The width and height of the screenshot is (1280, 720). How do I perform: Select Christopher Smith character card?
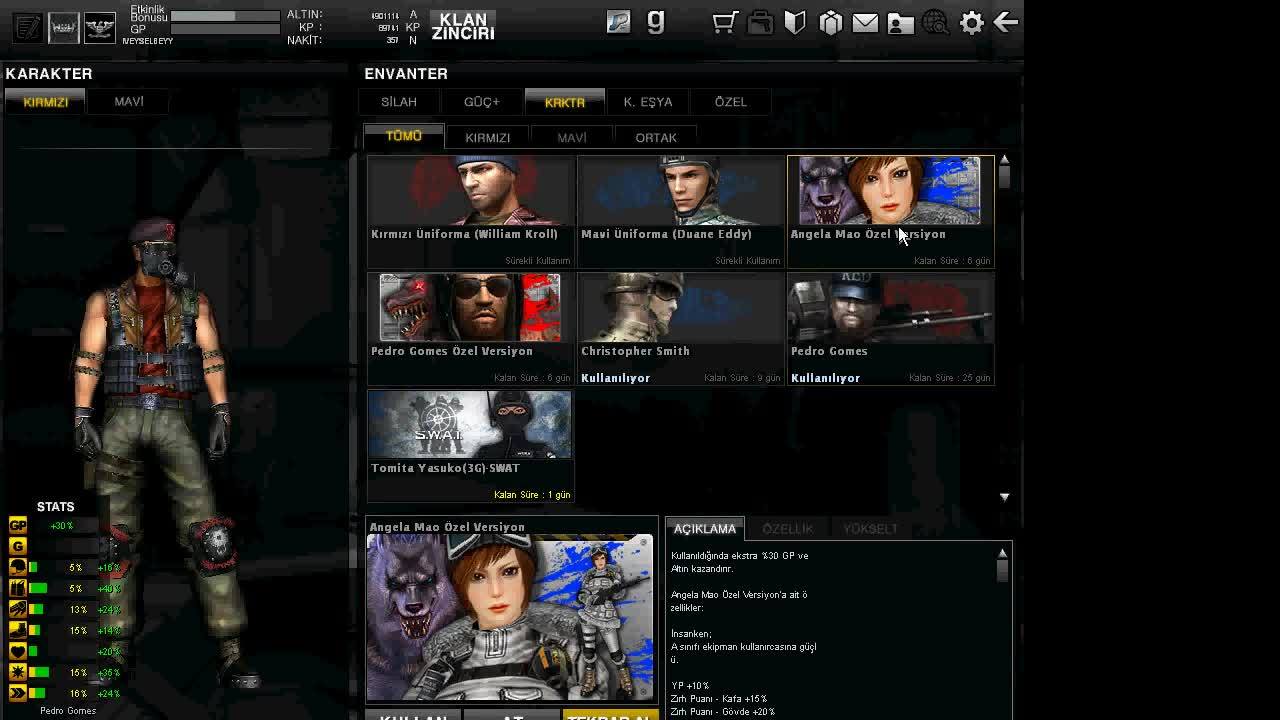680,328
